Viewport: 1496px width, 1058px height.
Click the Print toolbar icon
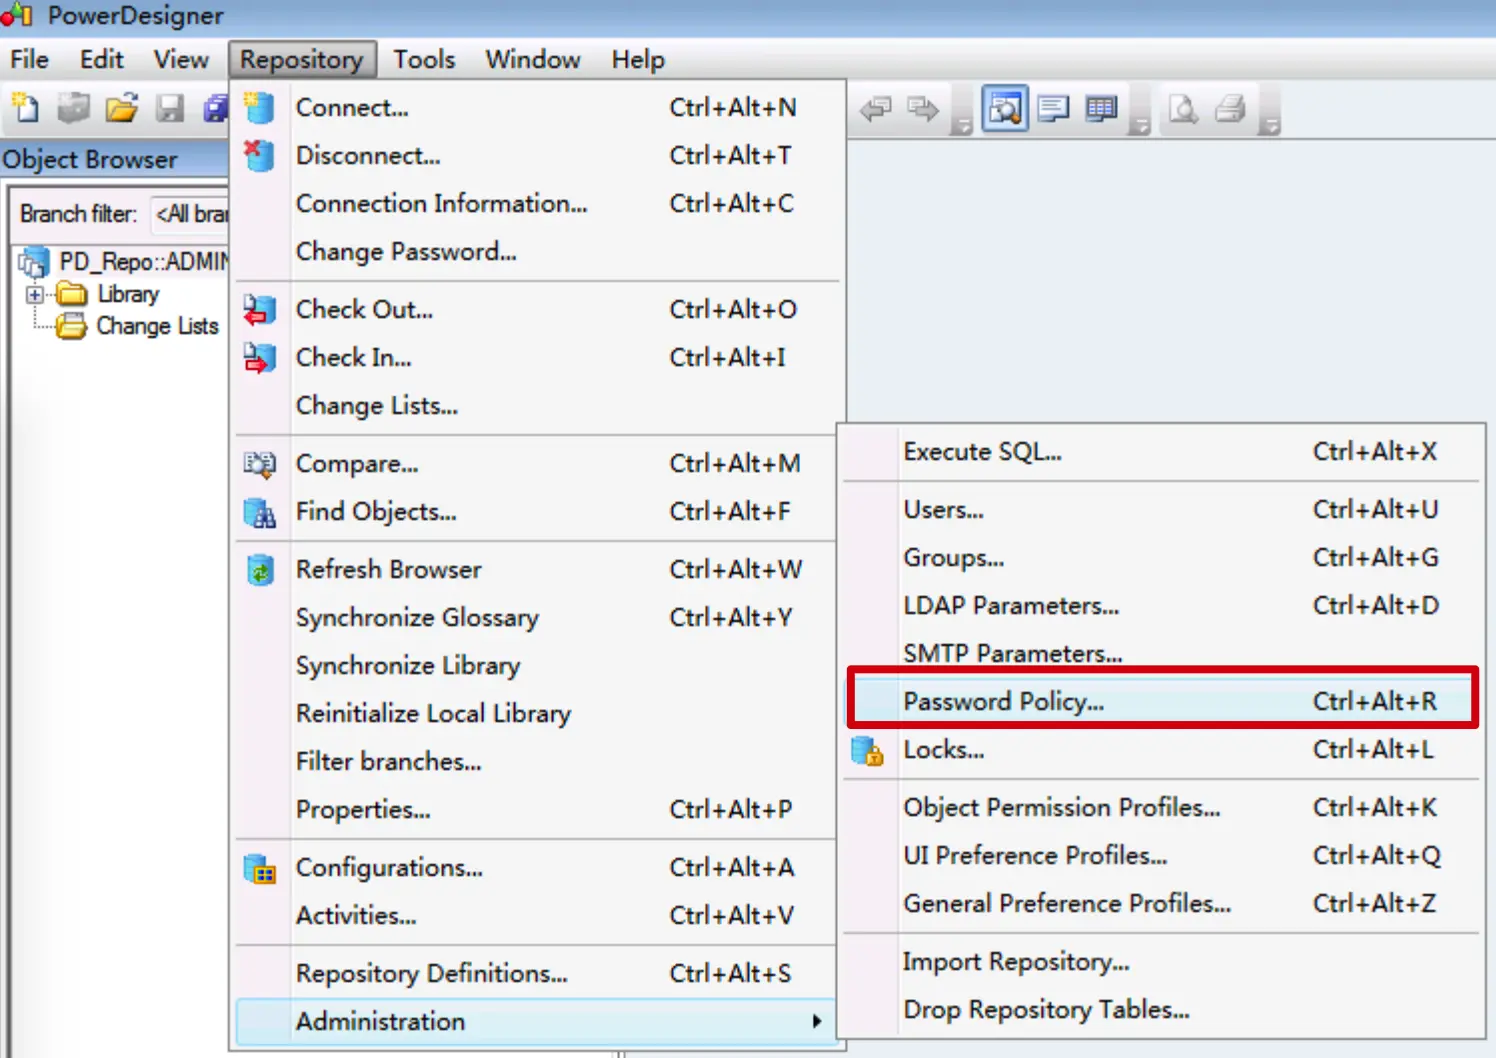pyautogui.click(x=1231, y=108)
